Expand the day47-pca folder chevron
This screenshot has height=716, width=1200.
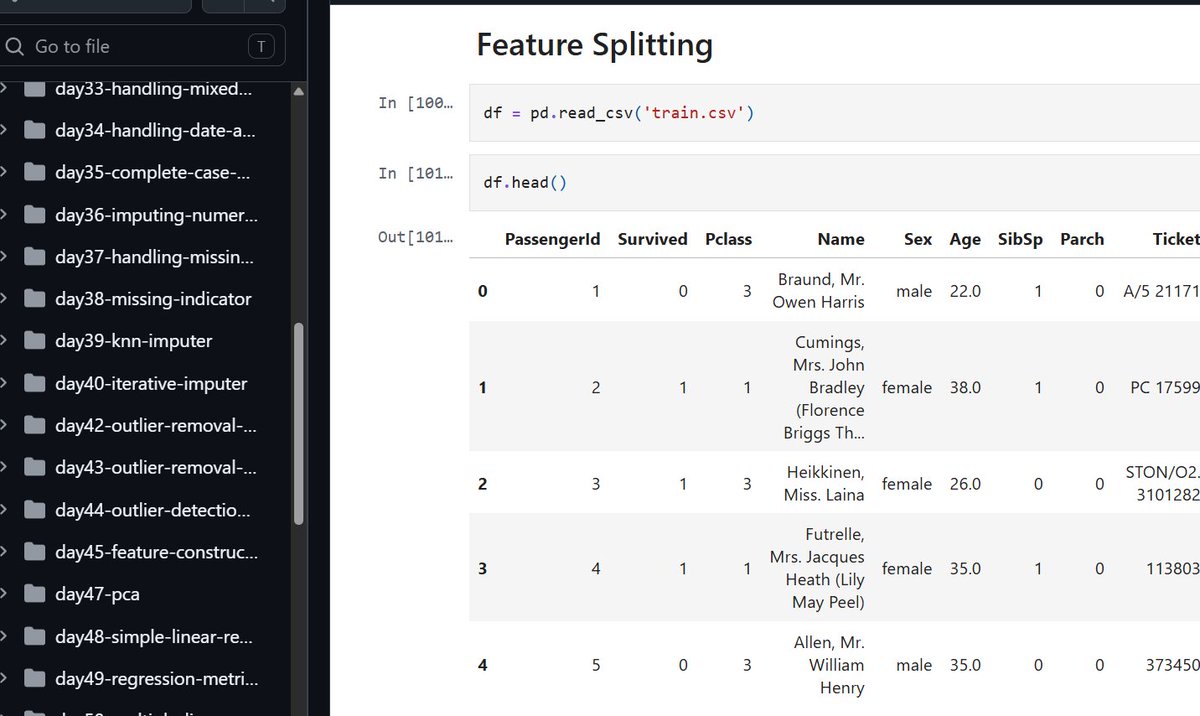pos(4,594)
